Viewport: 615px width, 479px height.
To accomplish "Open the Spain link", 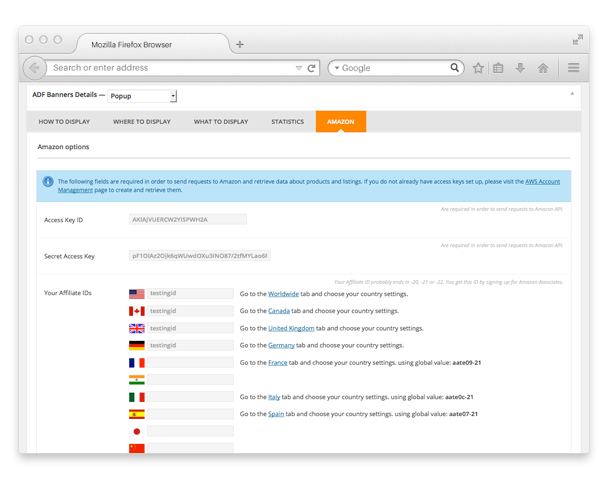I will click(276, 414).
